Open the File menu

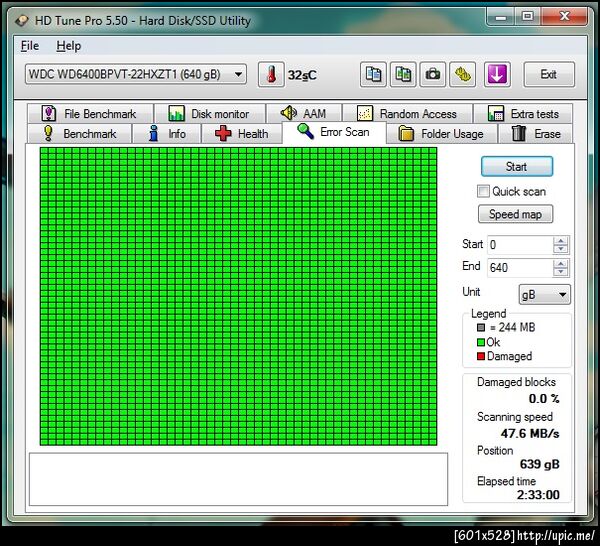[30, 46]
